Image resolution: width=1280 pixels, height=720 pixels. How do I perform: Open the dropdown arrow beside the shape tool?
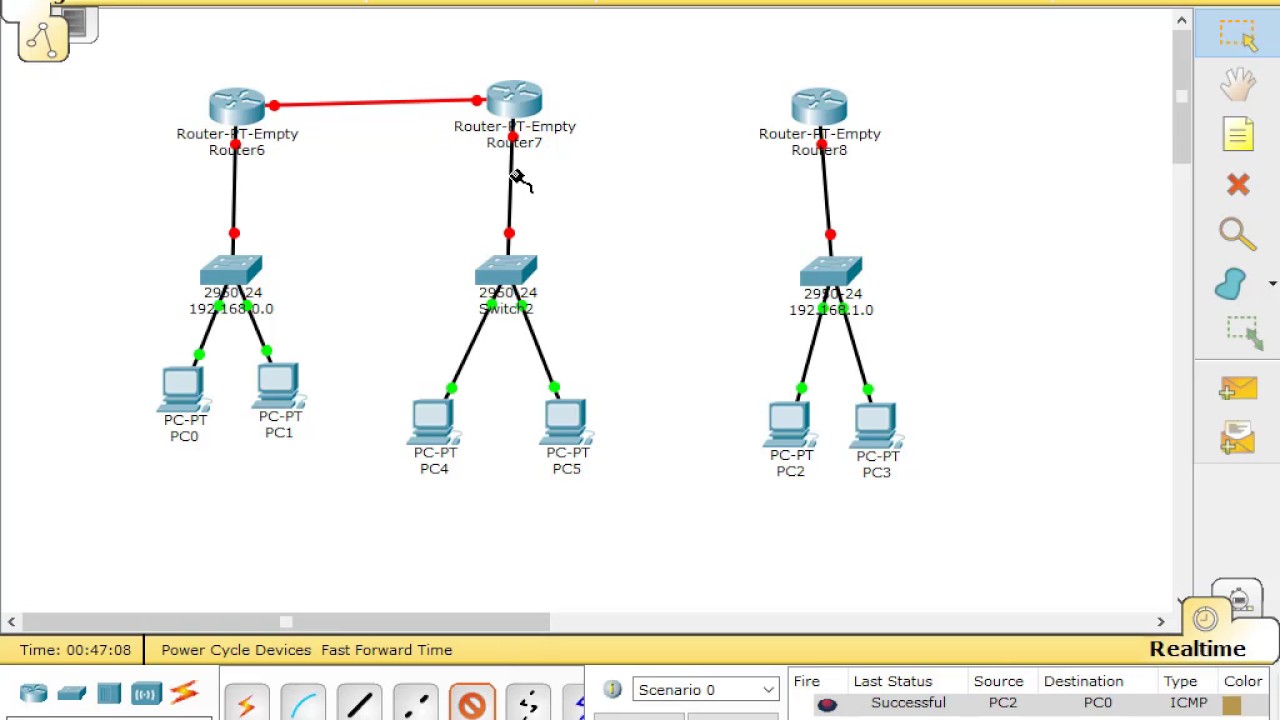pyautogui.click(x=1272, y=284)
